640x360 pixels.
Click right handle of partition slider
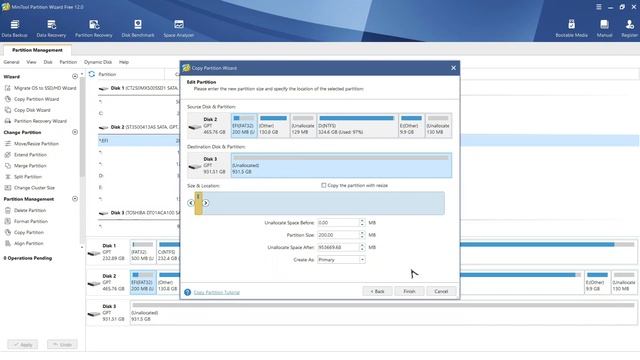[x=206, y=203]
